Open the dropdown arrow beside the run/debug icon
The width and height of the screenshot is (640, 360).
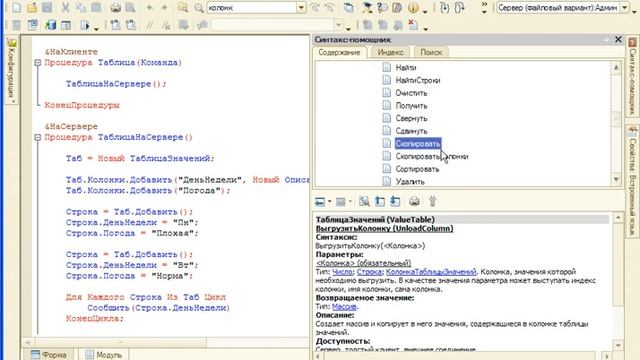(96, 28)
